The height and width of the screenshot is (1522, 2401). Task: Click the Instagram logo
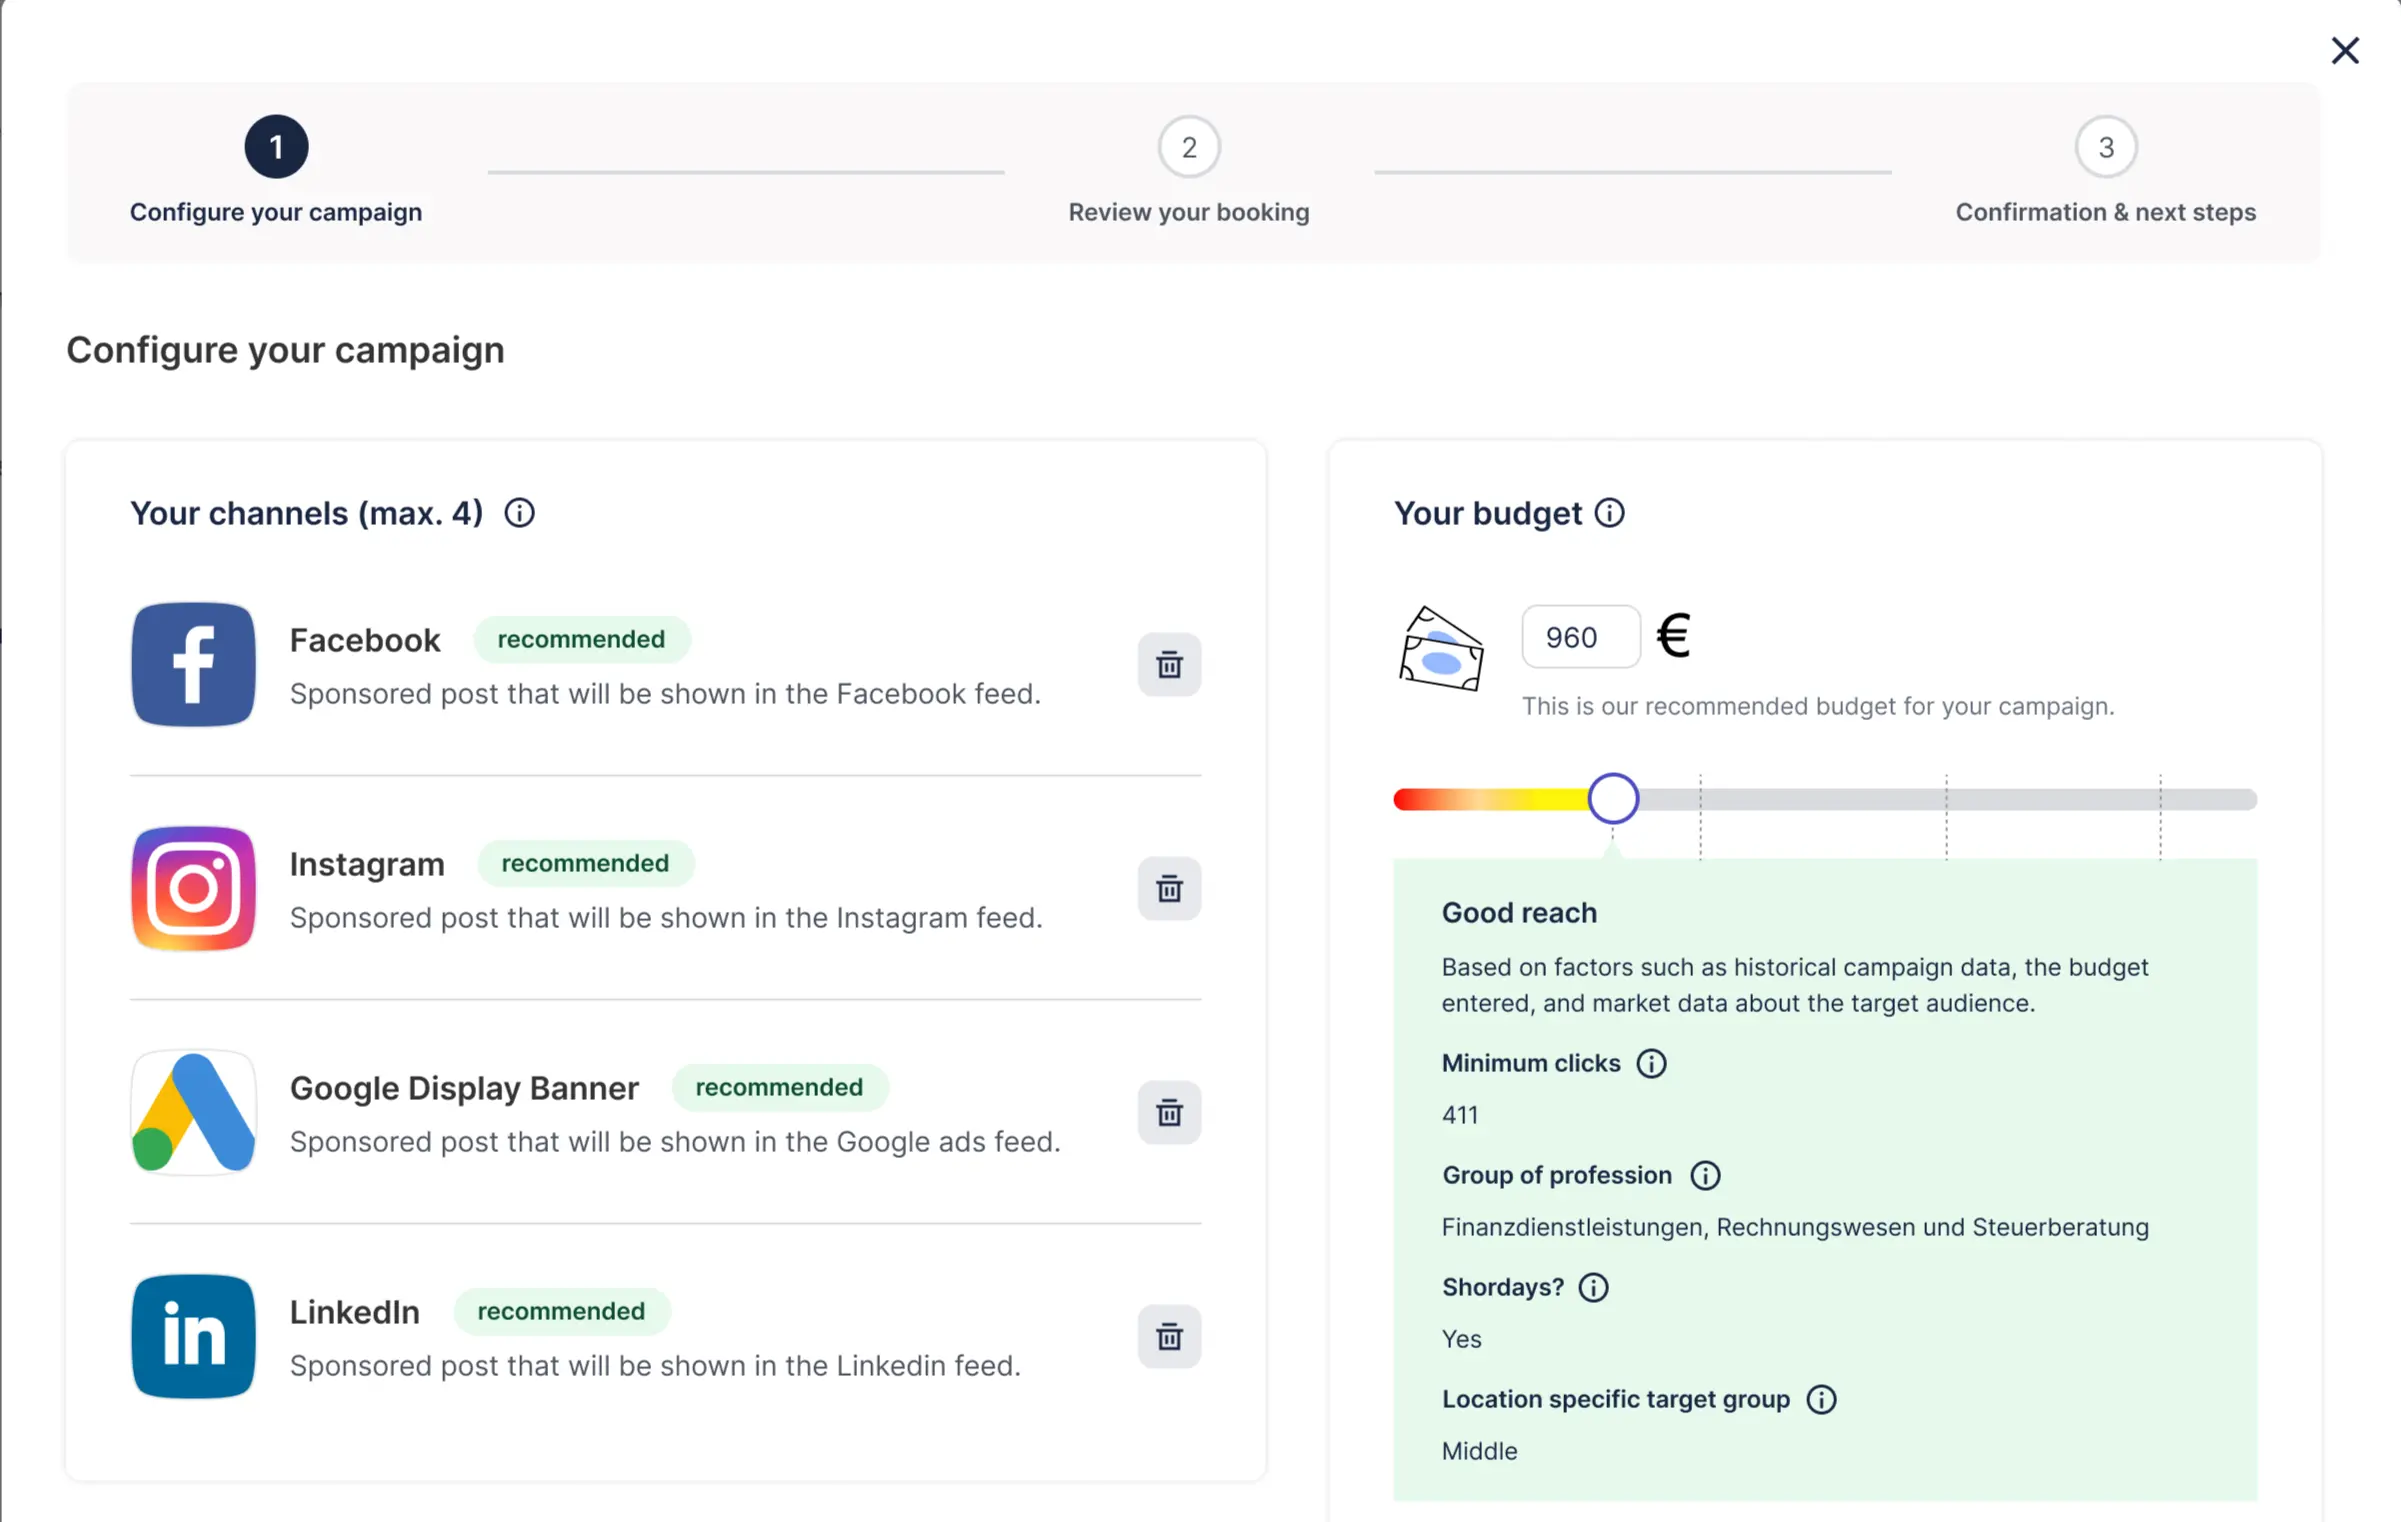193,888
